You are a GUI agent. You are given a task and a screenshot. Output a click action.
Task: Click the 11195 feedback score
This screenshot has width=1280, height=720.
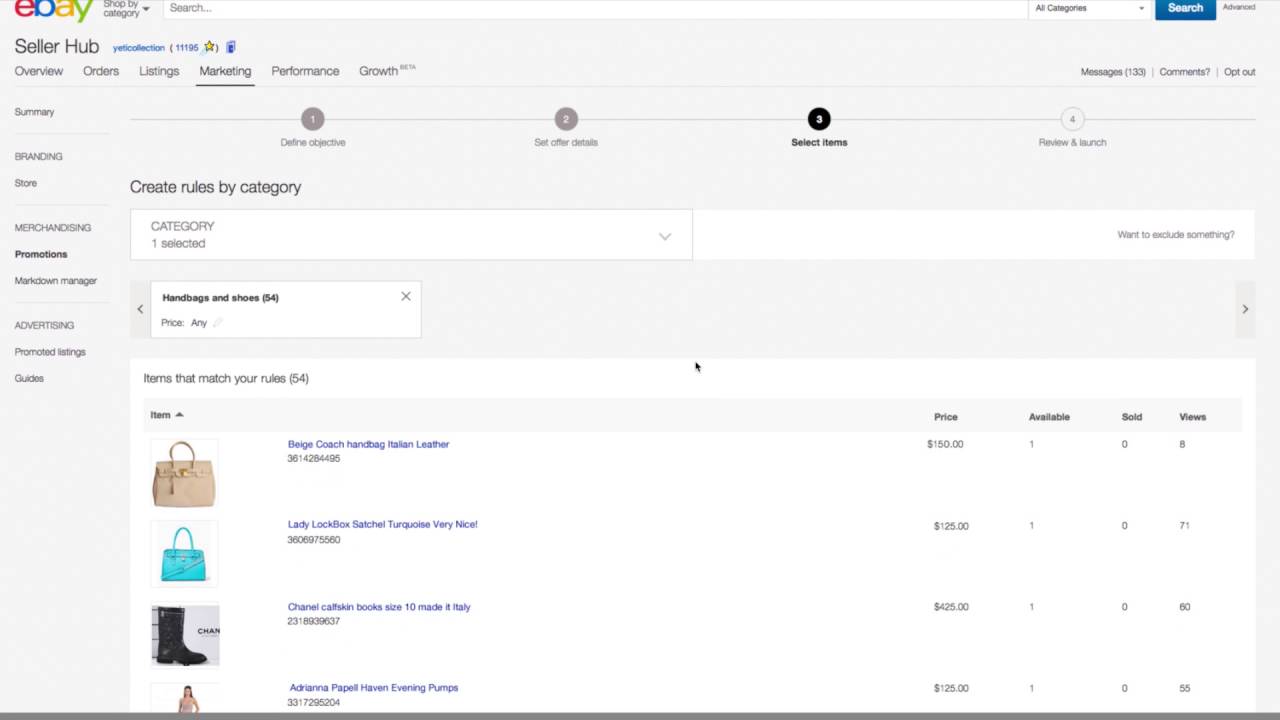tap(187, 48)
